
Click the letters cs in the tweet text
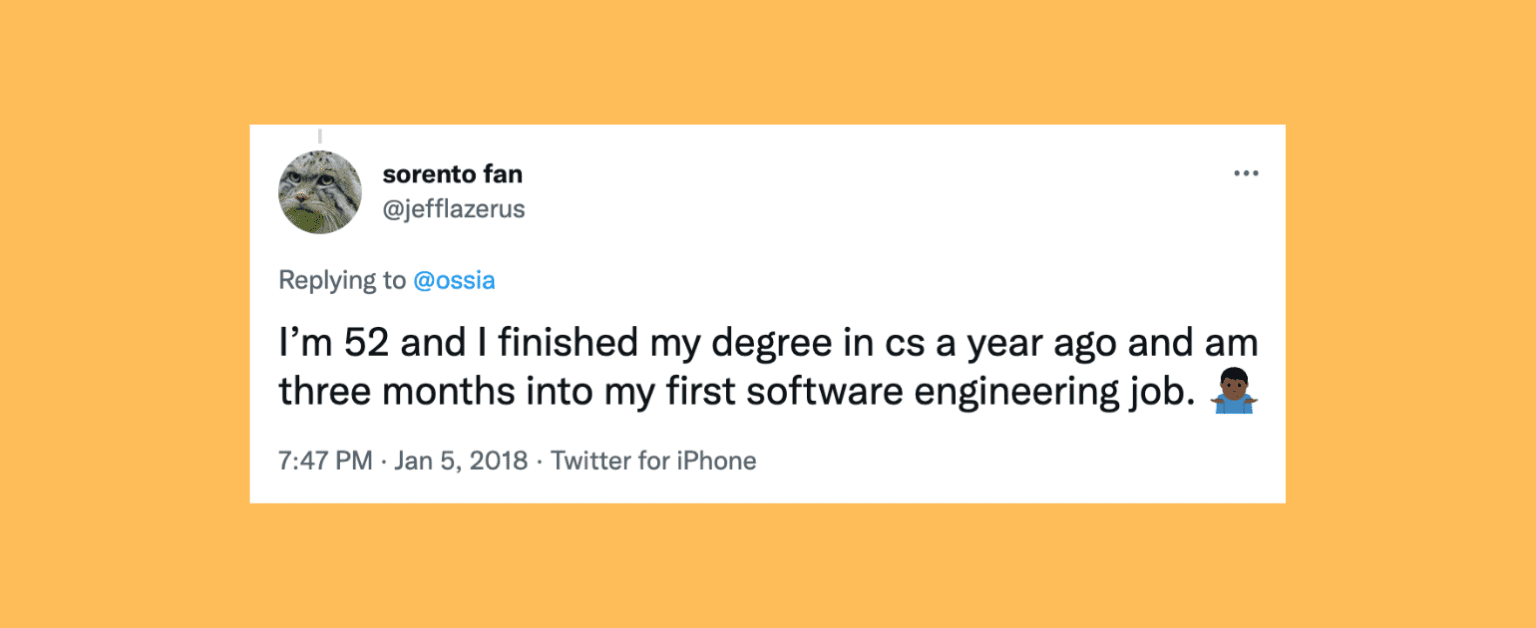(905, 342)
